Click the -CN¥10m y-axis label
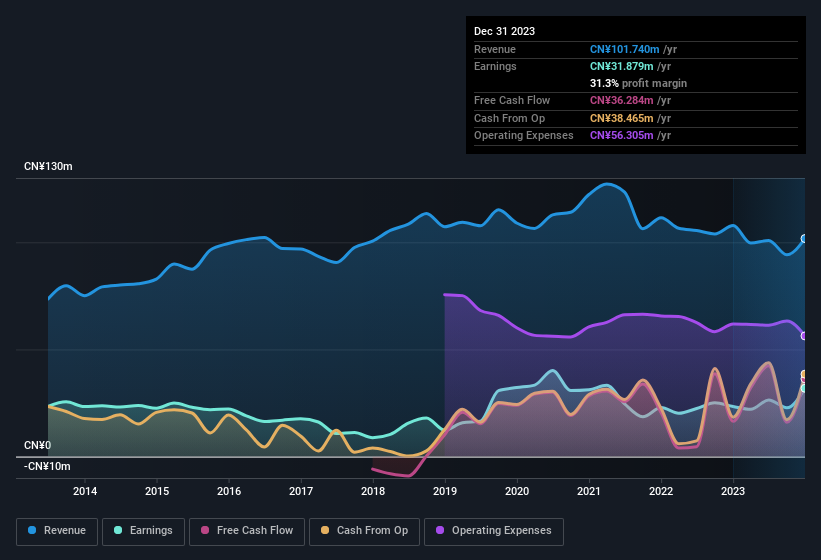Screen dimensions: 821x560 (47, 466)
